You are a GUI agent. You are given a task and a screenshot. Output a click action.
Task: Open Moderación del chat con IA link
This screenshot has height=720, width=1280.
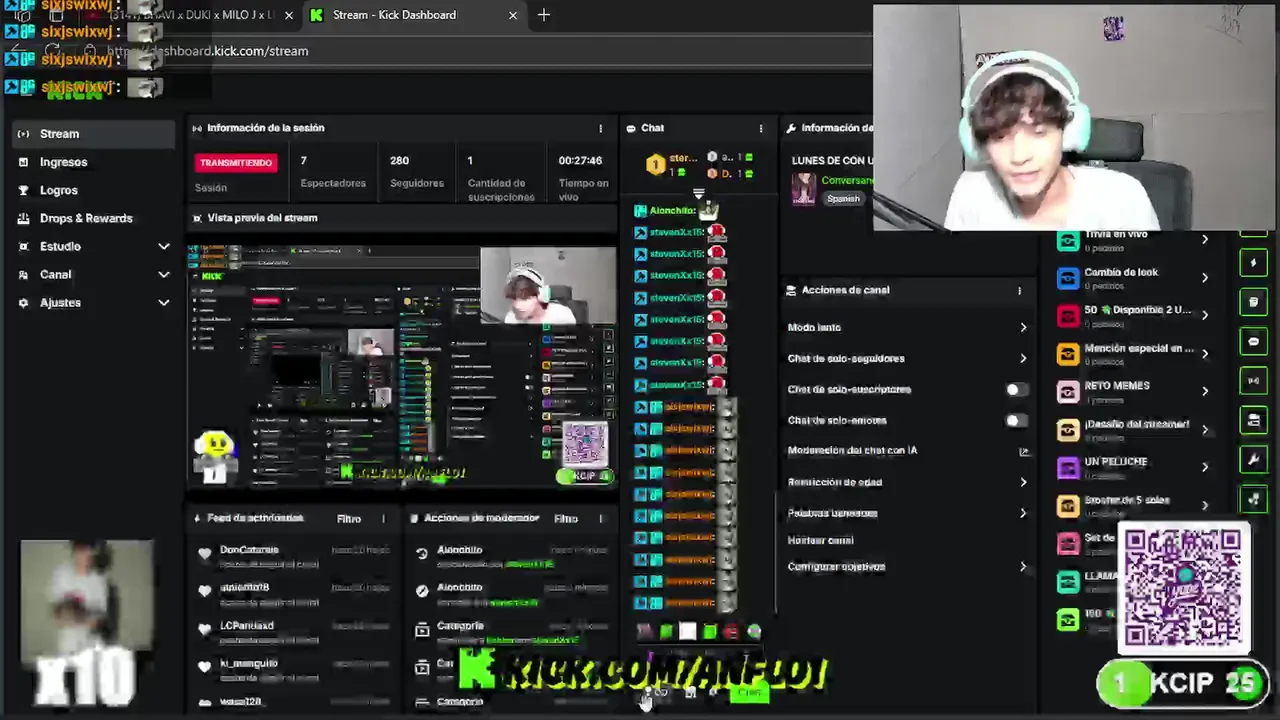[908, 451]
